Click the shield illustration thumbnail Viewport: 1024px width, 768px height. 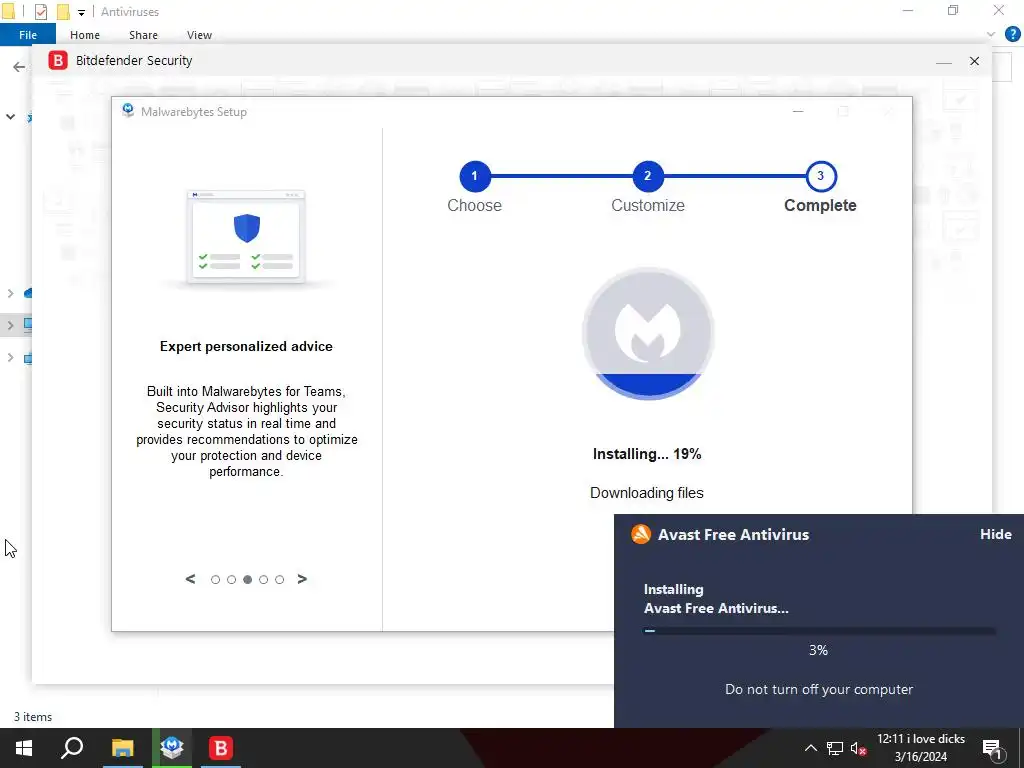click(x=246, y=236)
